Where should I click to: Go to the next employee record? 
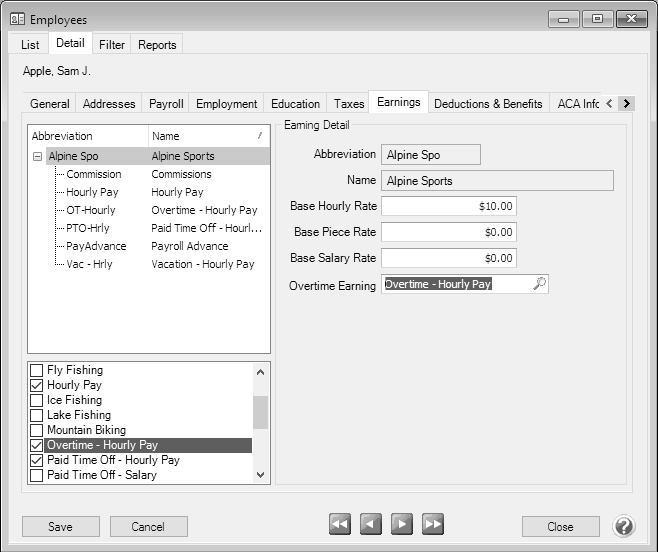click(x=401, y=525)
